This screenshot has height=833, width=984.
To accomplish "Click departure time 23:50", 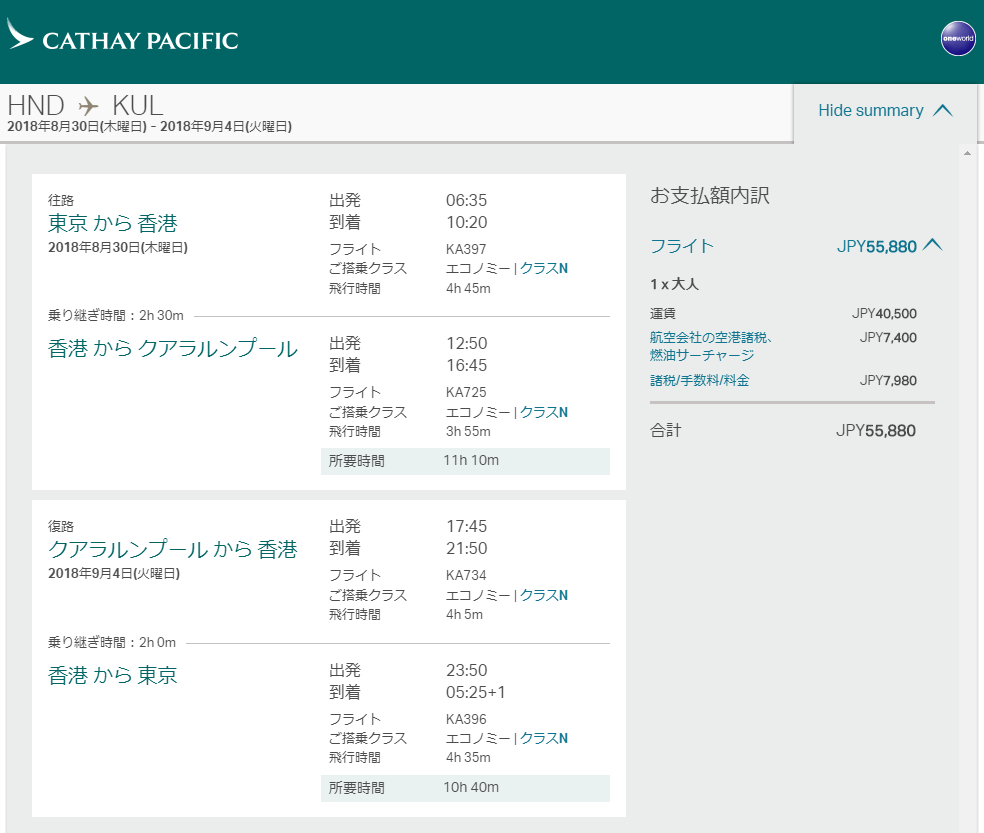I will pyautogui.click(x=466, y=670).
